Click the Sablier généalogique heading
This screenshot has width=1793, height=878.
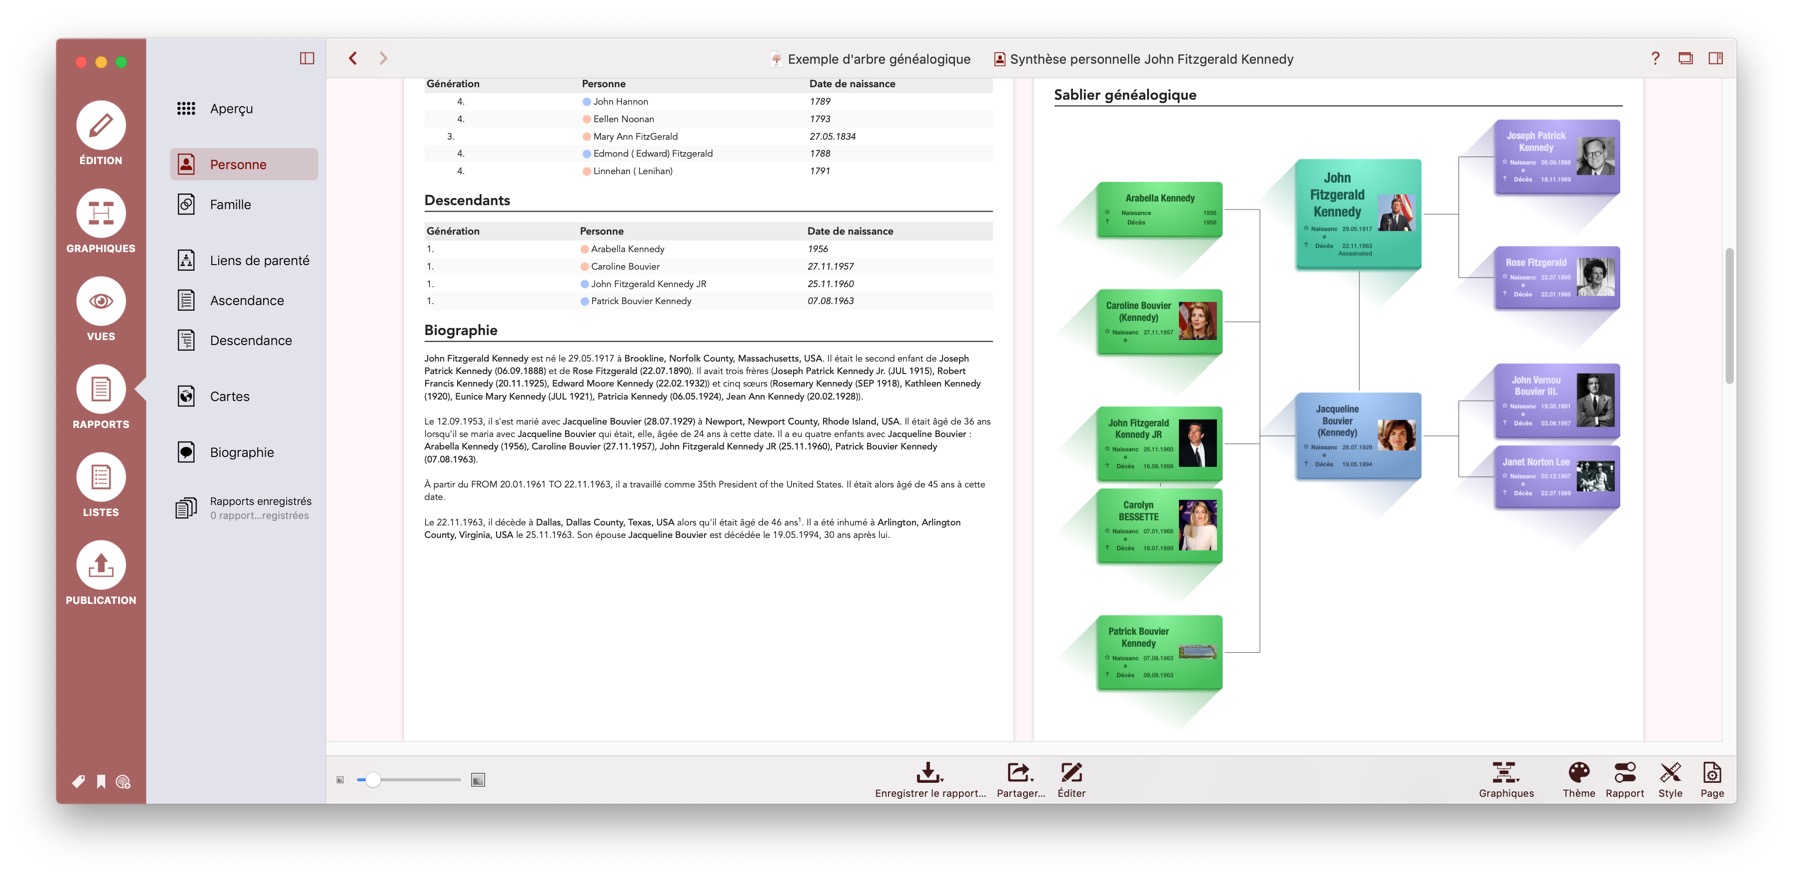click(x=1125, y=95)
